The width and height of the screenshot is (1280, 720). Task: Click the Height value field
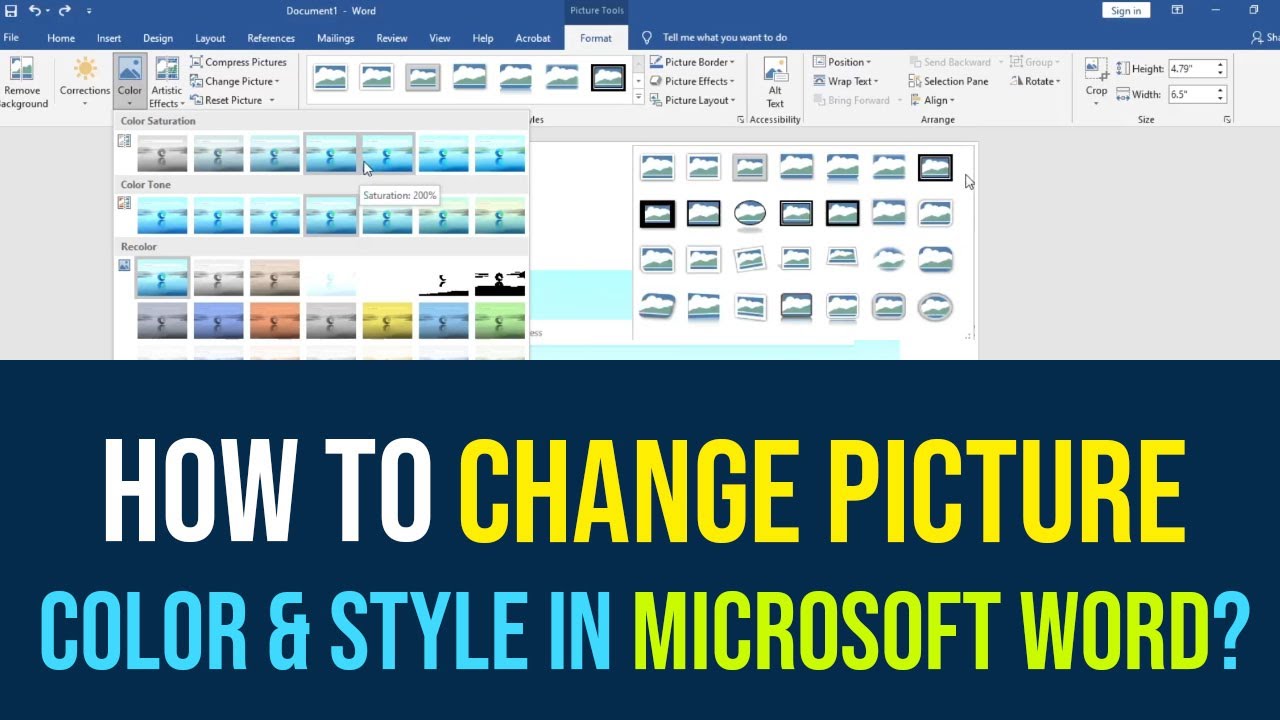(x=1190, y=69)
